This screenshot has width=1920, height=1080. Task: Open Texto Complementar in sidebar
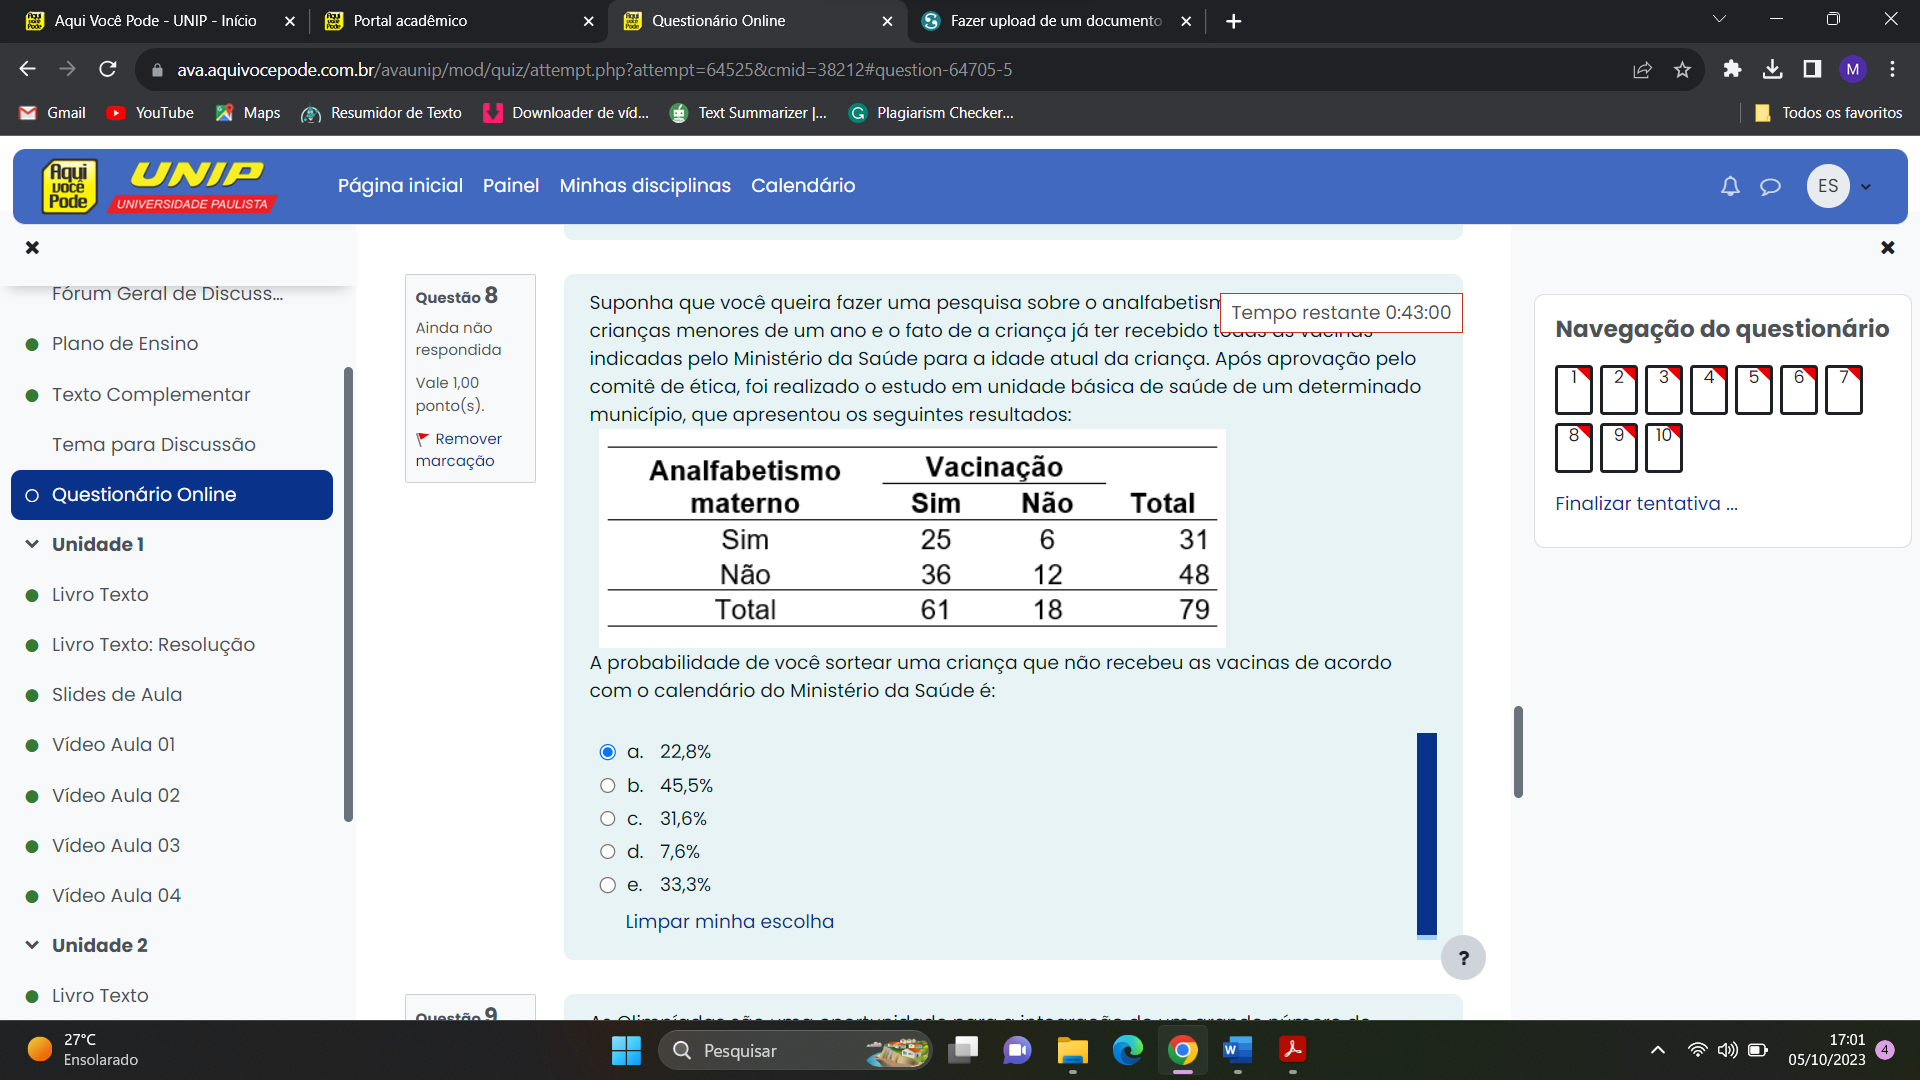pyautogui.click(x=151, y=395)
